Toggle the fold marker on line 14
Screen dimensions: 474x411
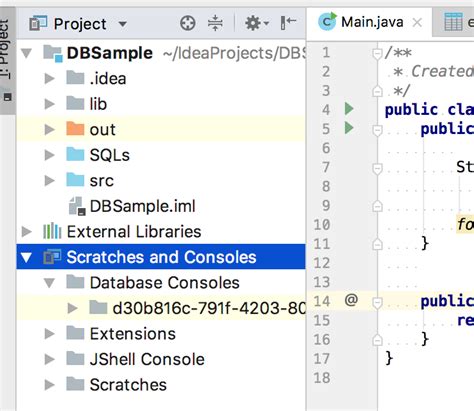pyautogui.click(x=377, y=302)
